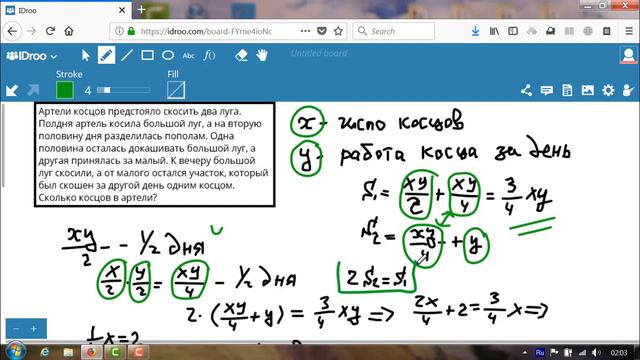Open a new browser tab

(141, 10)
